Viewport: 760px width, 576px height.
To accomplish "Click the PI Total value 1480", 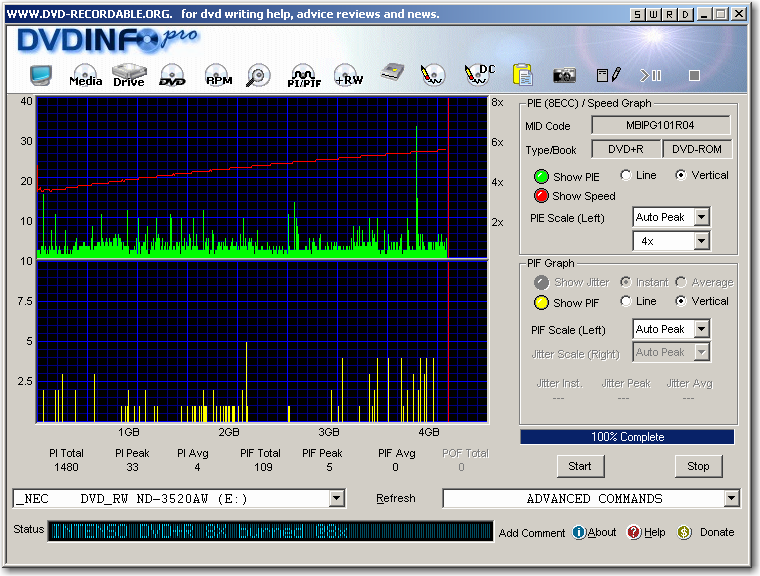I will pos(66,467).
